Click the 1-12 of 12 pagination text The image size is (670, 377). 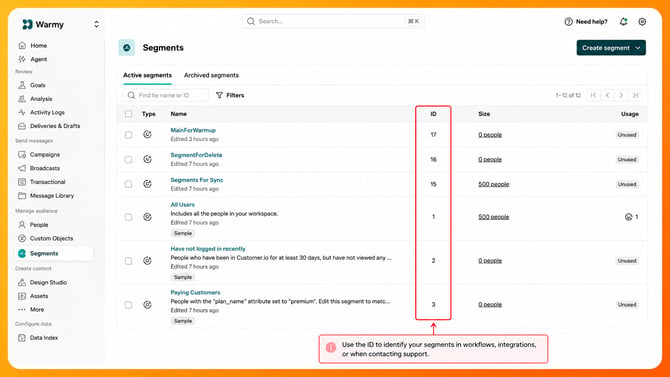(568, 95)
